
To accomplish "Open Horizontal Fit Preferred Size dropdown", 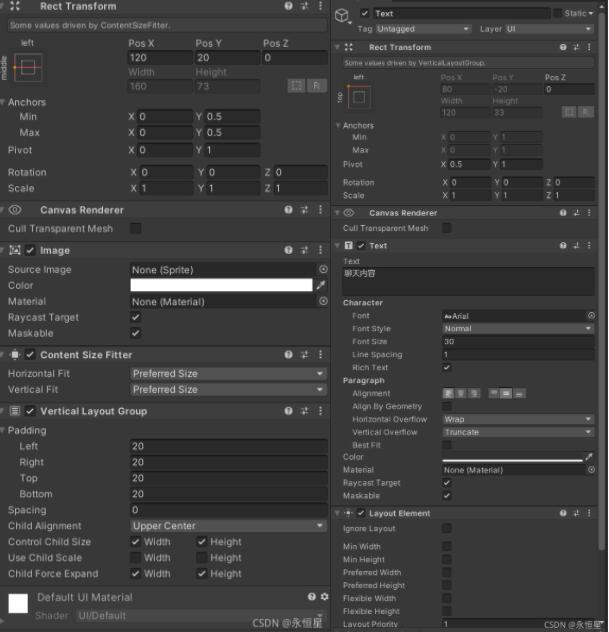I will [228, 374].
